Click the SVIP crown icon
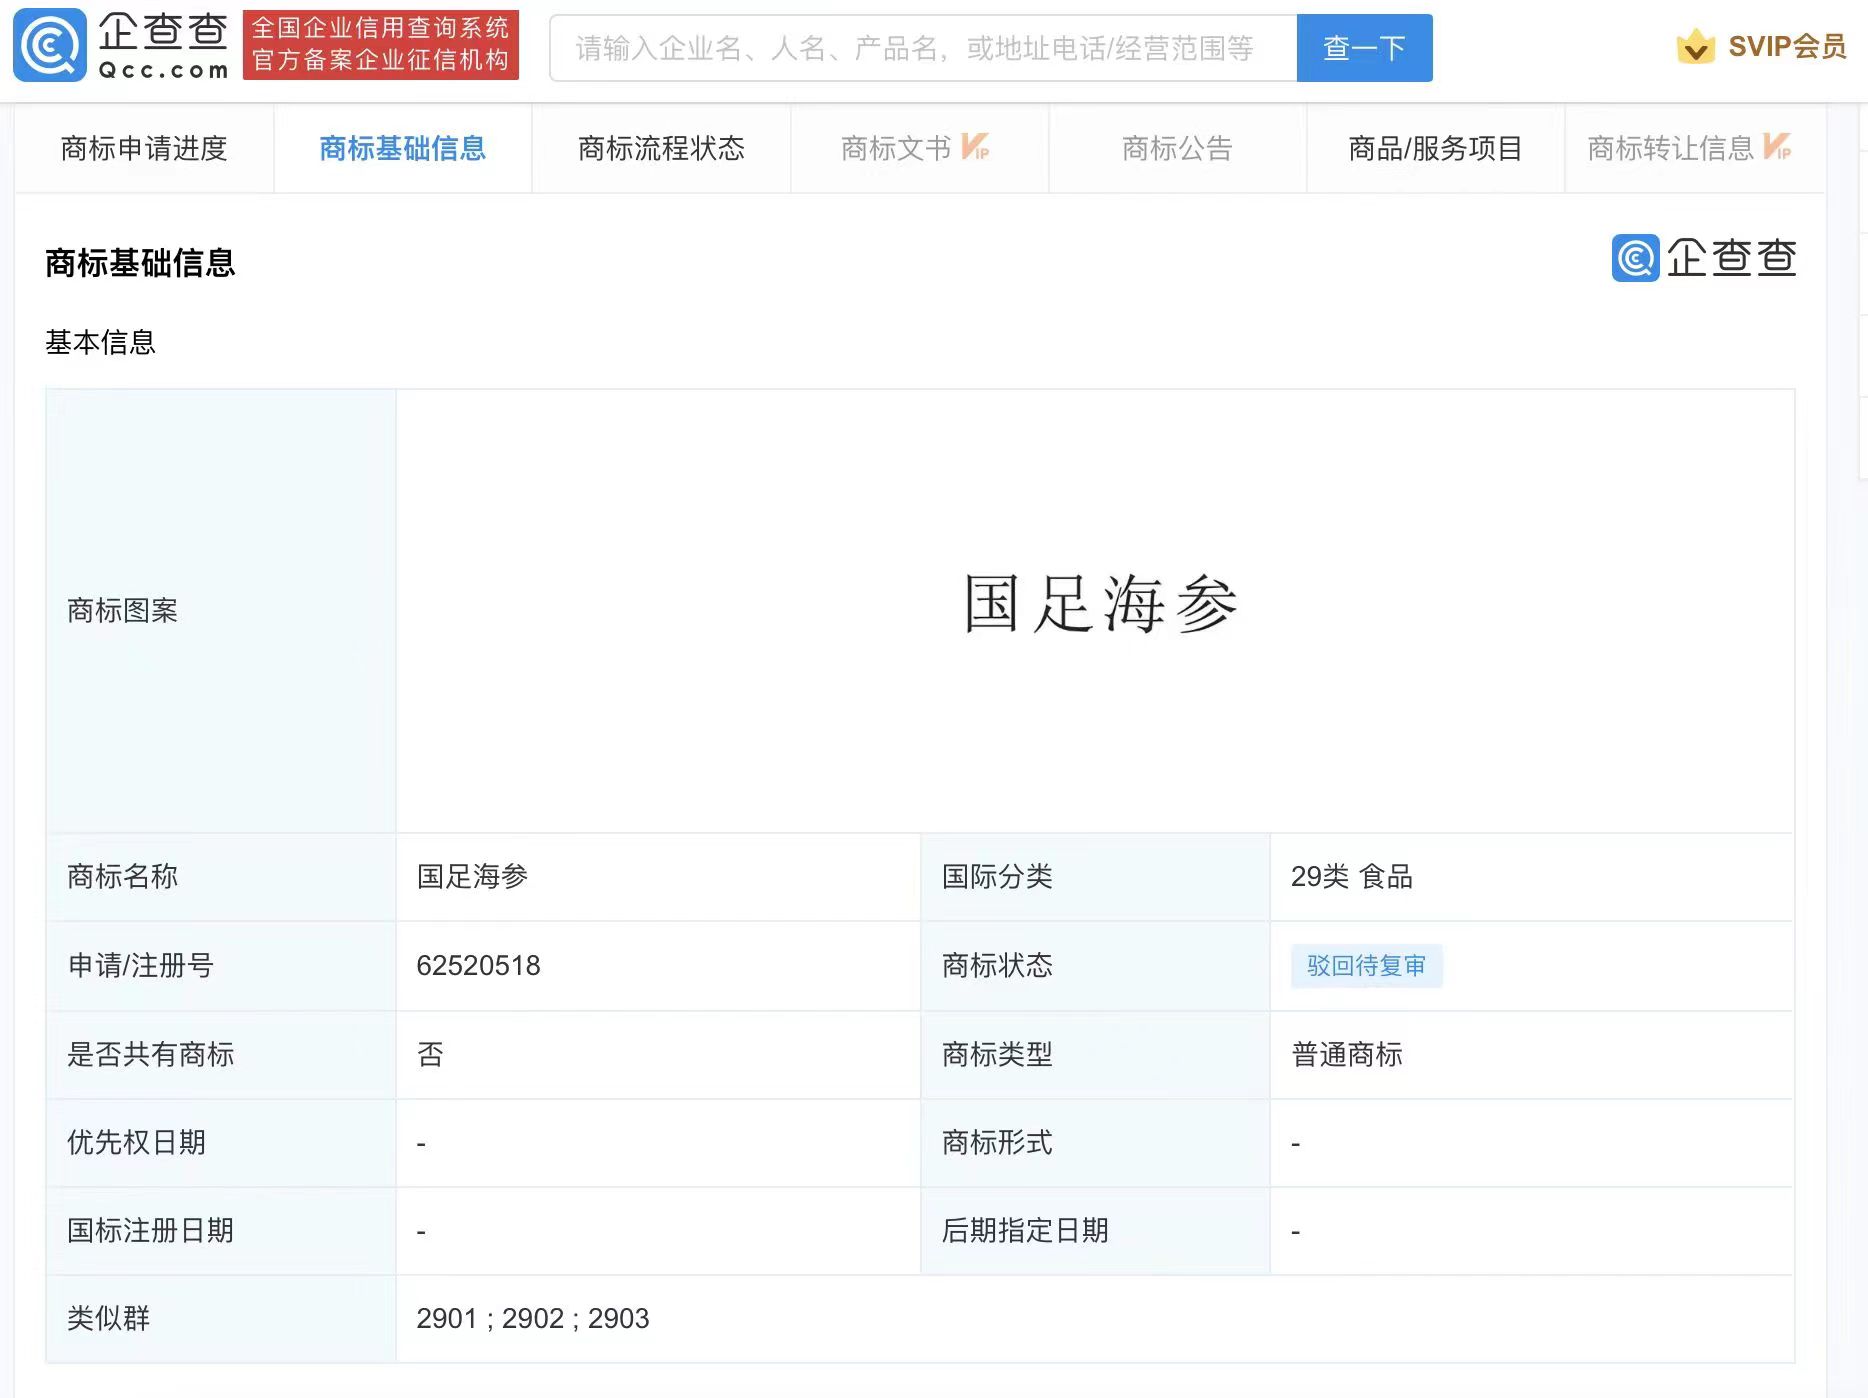1868x1398 pixels. (1695, 46)
